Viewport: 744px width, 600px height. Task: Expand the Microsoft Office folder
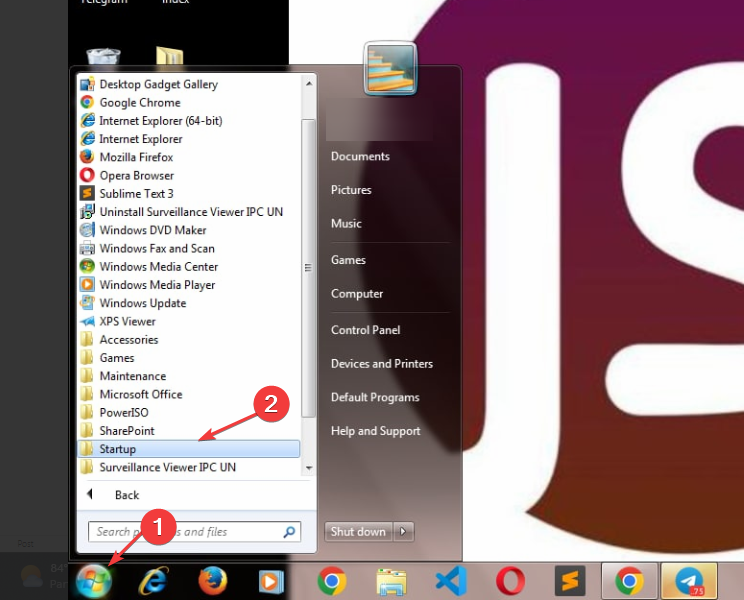point(188,395)
